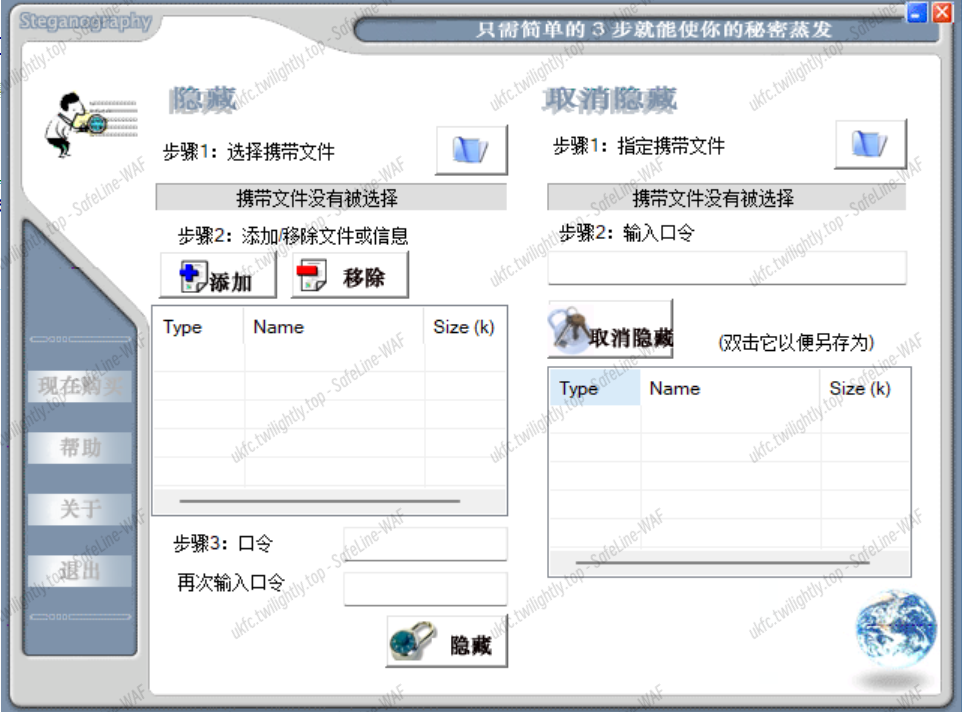Click the 添加 (Add) file button
The image size is (962, 712).
[x=218, y=277]
